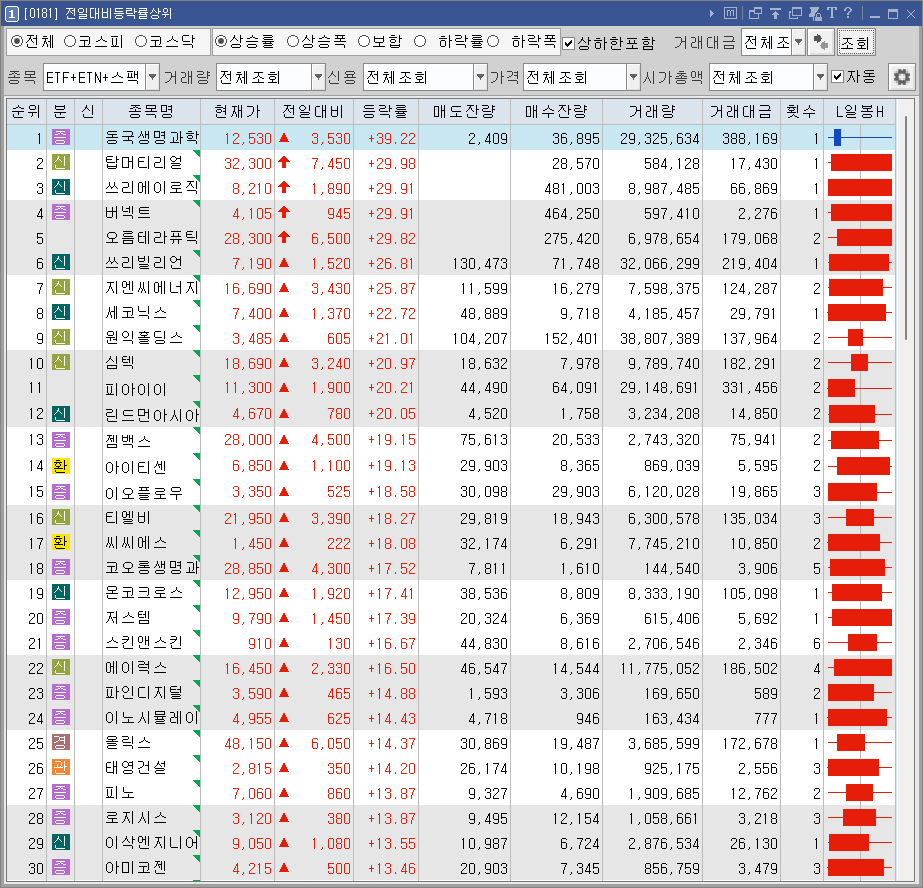Click the 'm' menu box icon in title bar

pos(730,13)
